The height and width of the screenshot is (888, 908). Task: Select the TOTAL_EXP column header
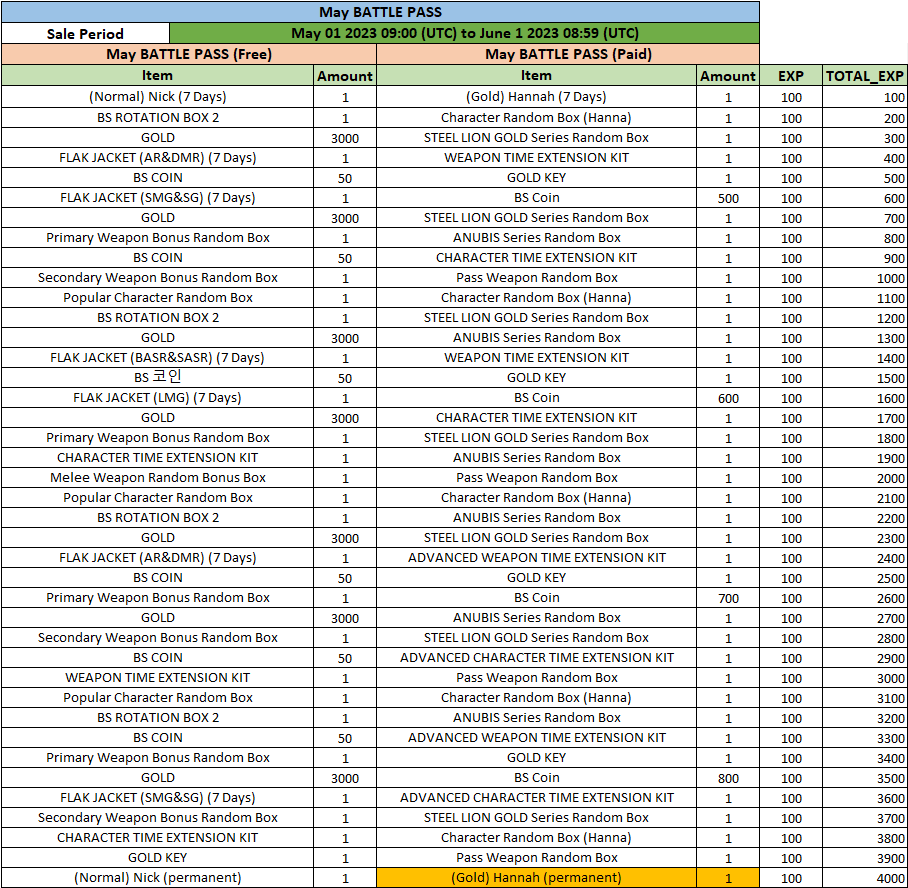coord(864,76)
